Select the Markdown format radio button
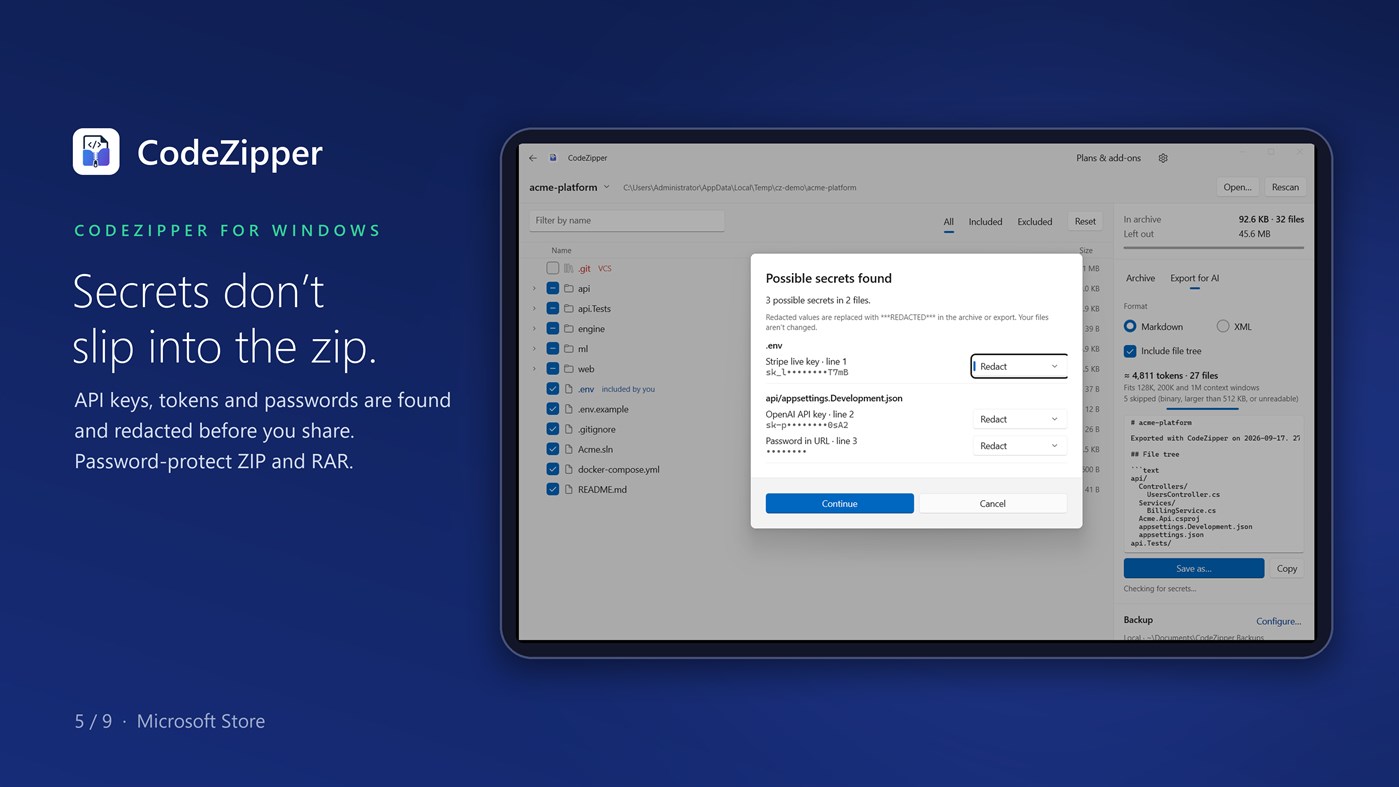The height and width of the screenshot is (787, 1399). (x=1130, y=327)
